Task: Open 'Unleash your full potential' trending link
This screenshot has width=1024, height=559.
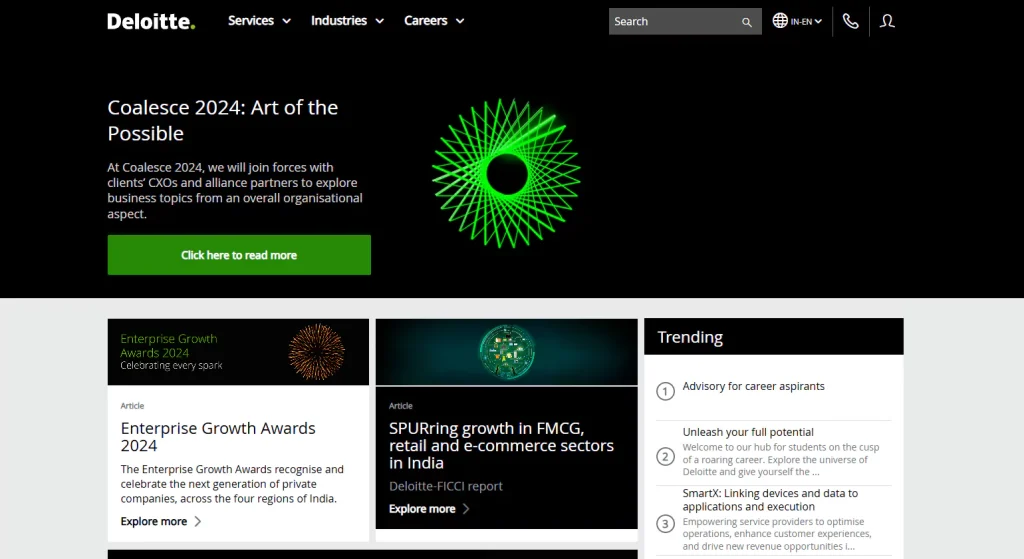Action: coord(748,432)
